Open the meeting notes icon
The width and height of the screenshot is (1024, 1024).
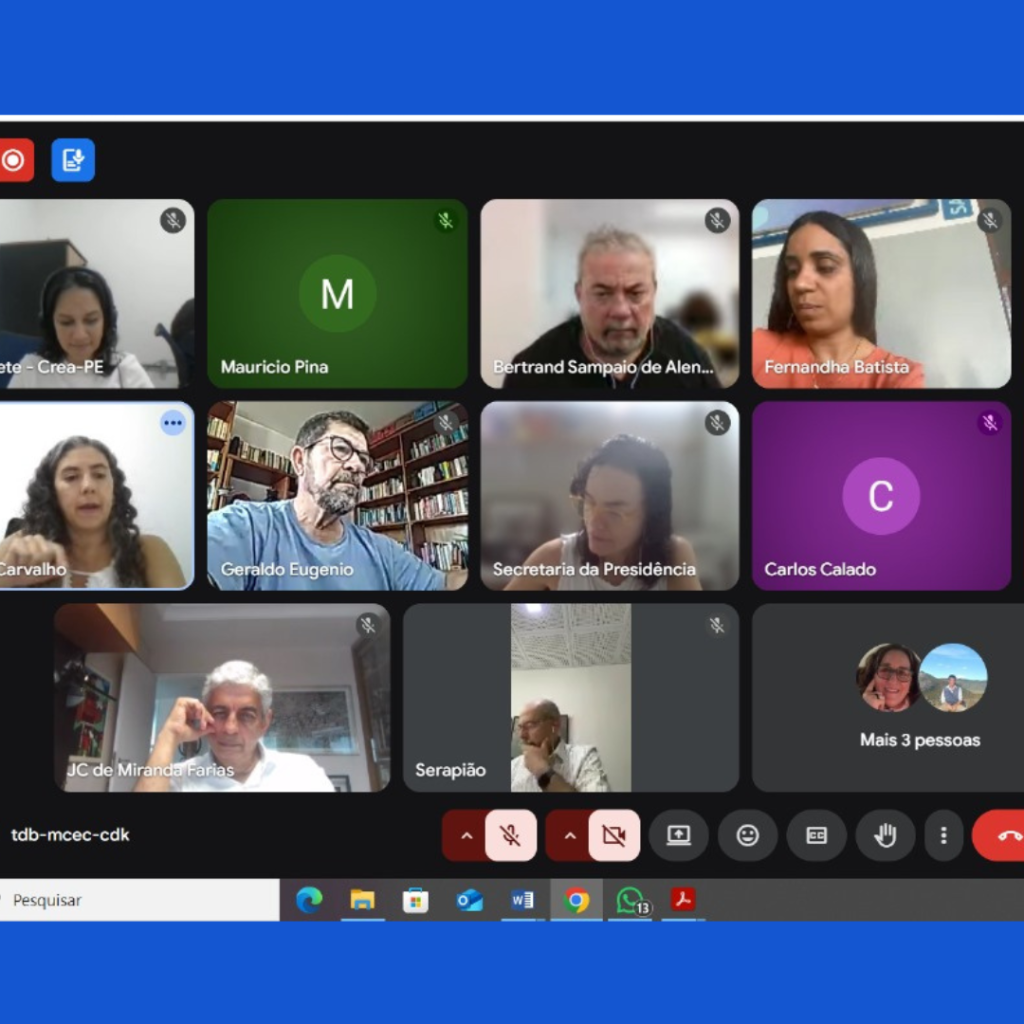(73, 160)
